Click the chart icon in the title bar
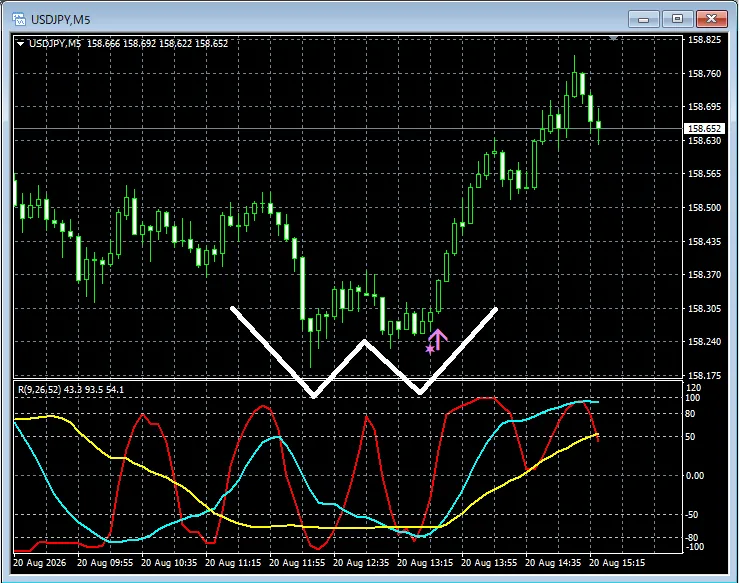Image resolution: width=740 pixels, height=583 pixels. point(19,19)
